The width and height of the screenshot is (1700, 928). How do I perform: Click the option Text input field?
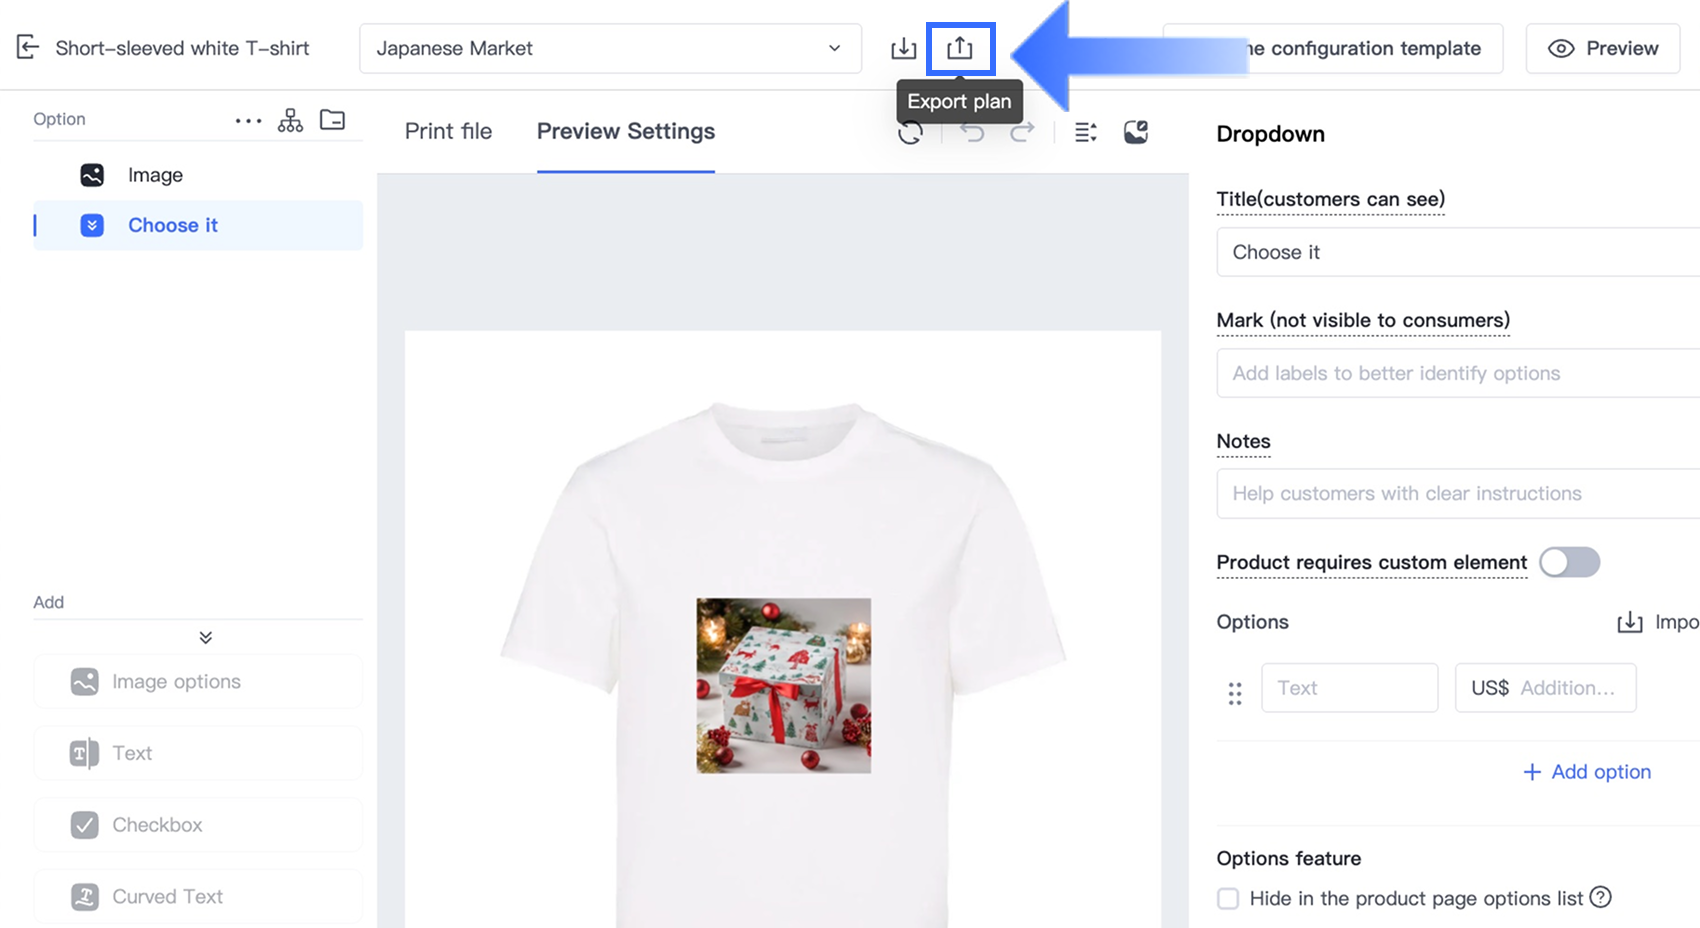[1350, 688]
